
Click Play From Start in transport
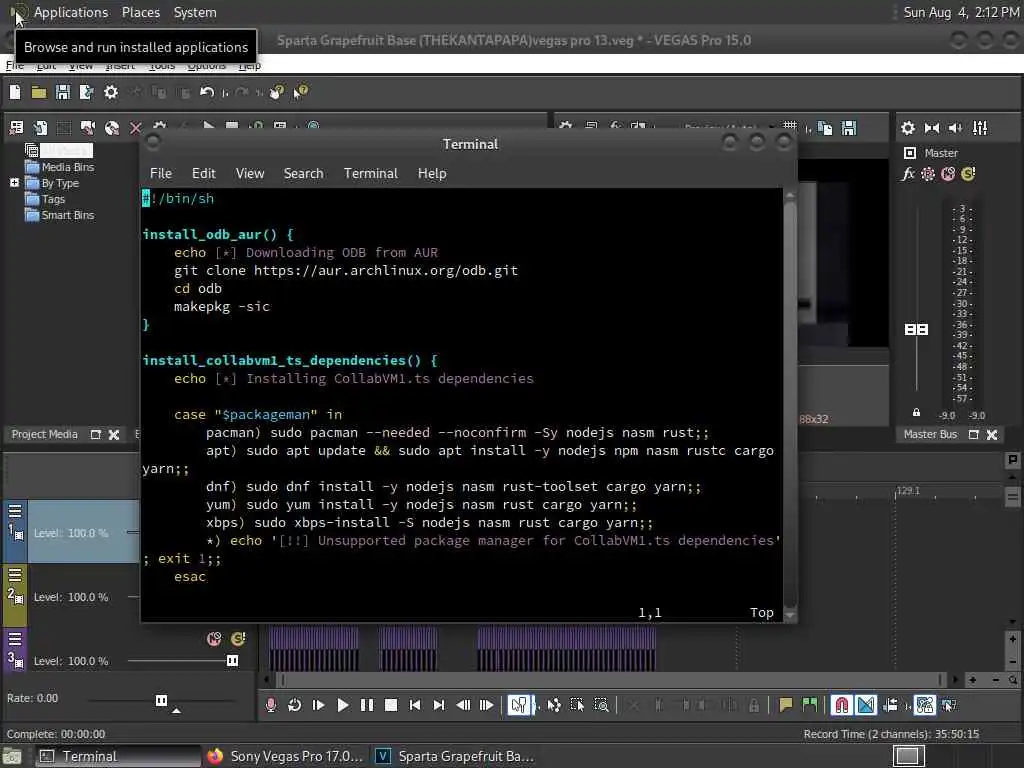point(319,705)
